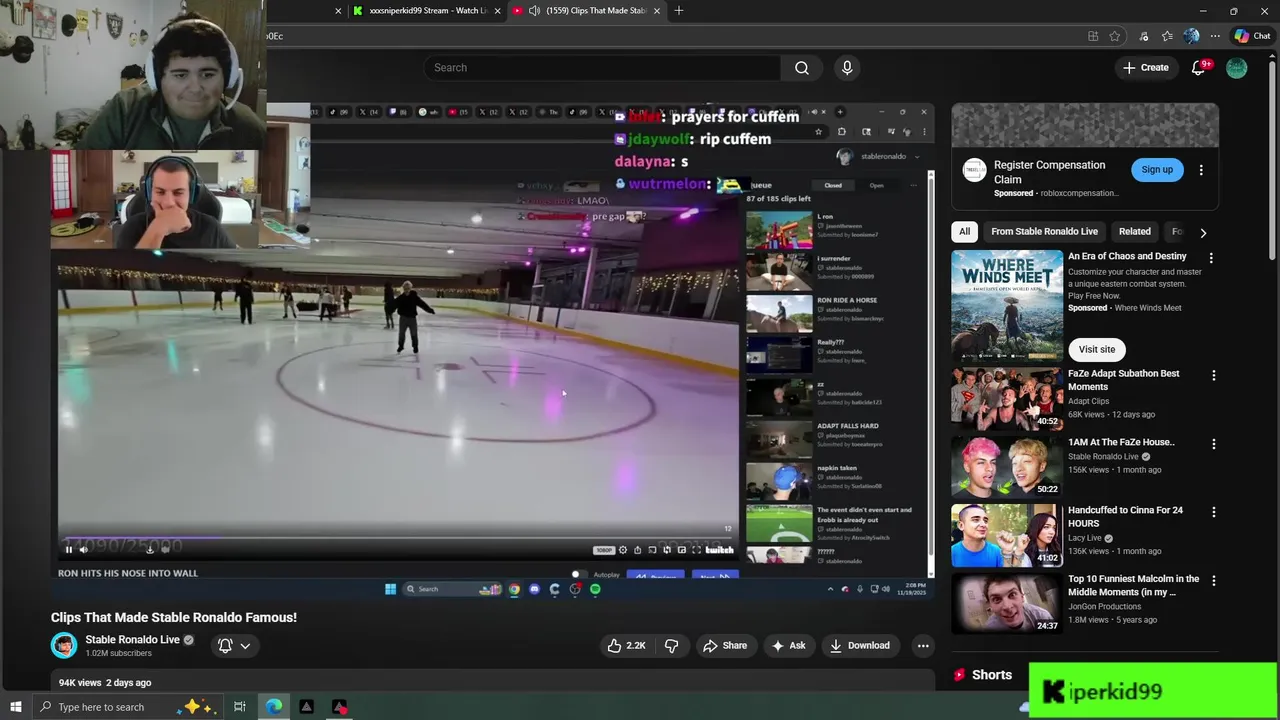The image size is (1280, 720).
Task: Show more filter chips with arrow
Action: click(x=1203, y=232)
